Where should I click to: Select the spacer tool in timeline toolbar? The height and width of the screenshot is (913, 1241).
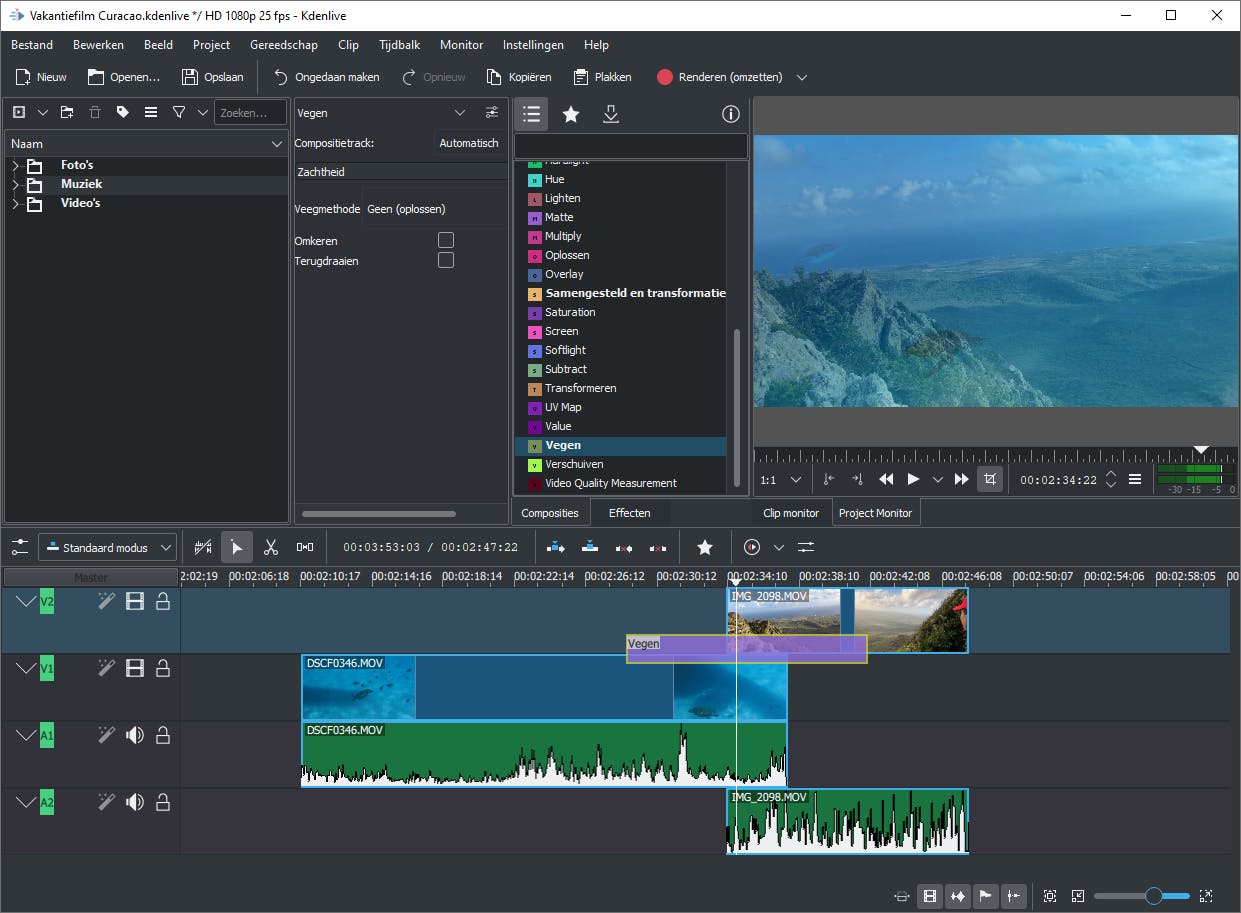point(305,547)
